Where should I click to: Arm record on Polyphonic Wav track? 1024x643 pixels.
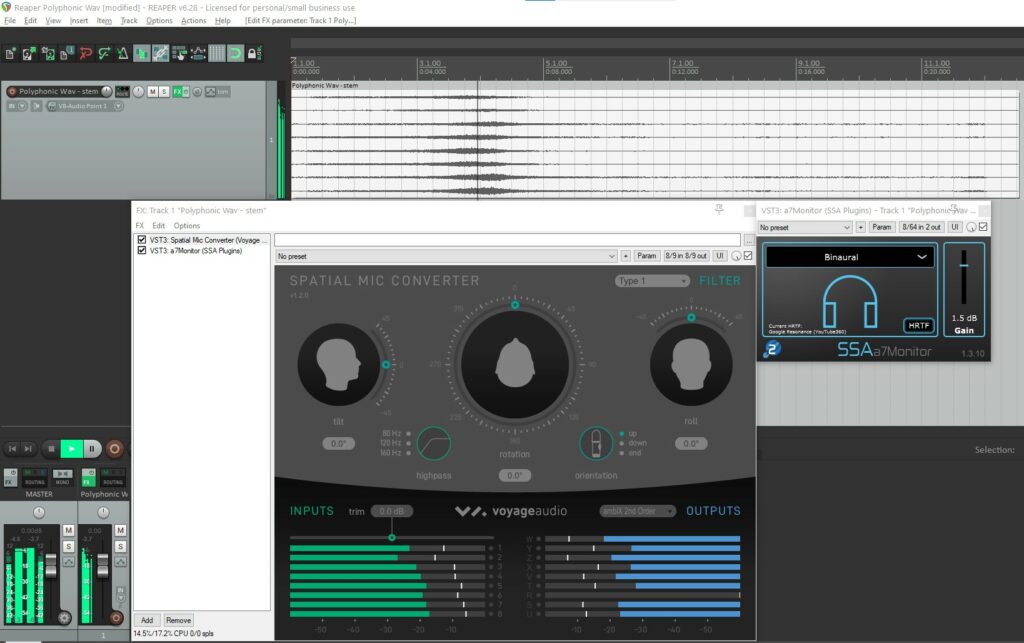point(11,91)
